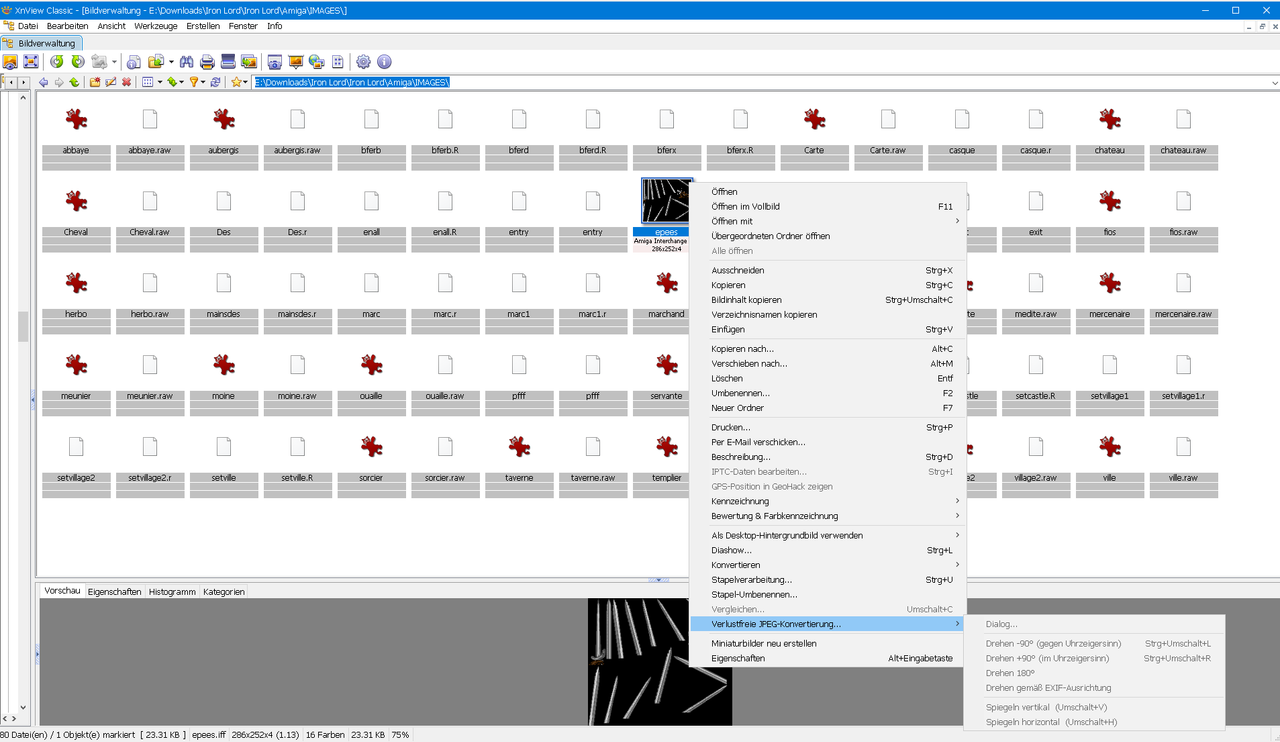This screenshot has width=1280, height=742.
Task: Go back with the left arrow icon
Action: [43, 82]
